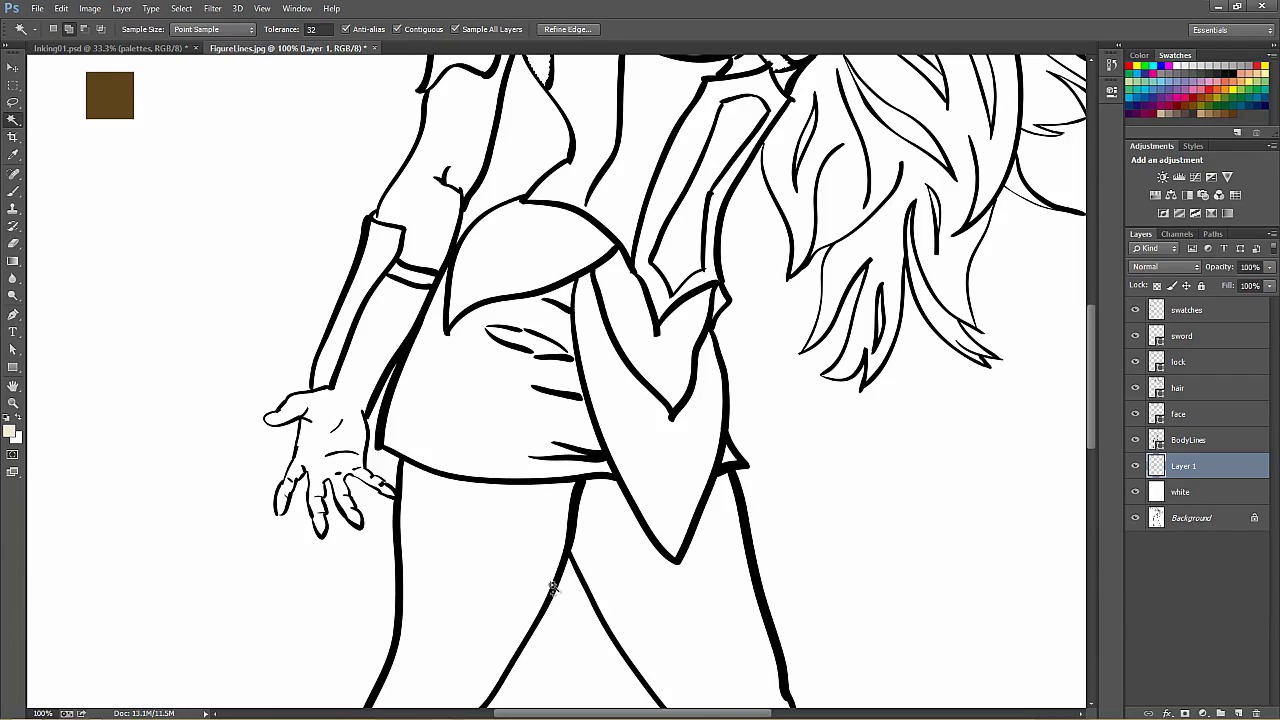Toggle the Anti-alias checkbox

click(346, 29)
